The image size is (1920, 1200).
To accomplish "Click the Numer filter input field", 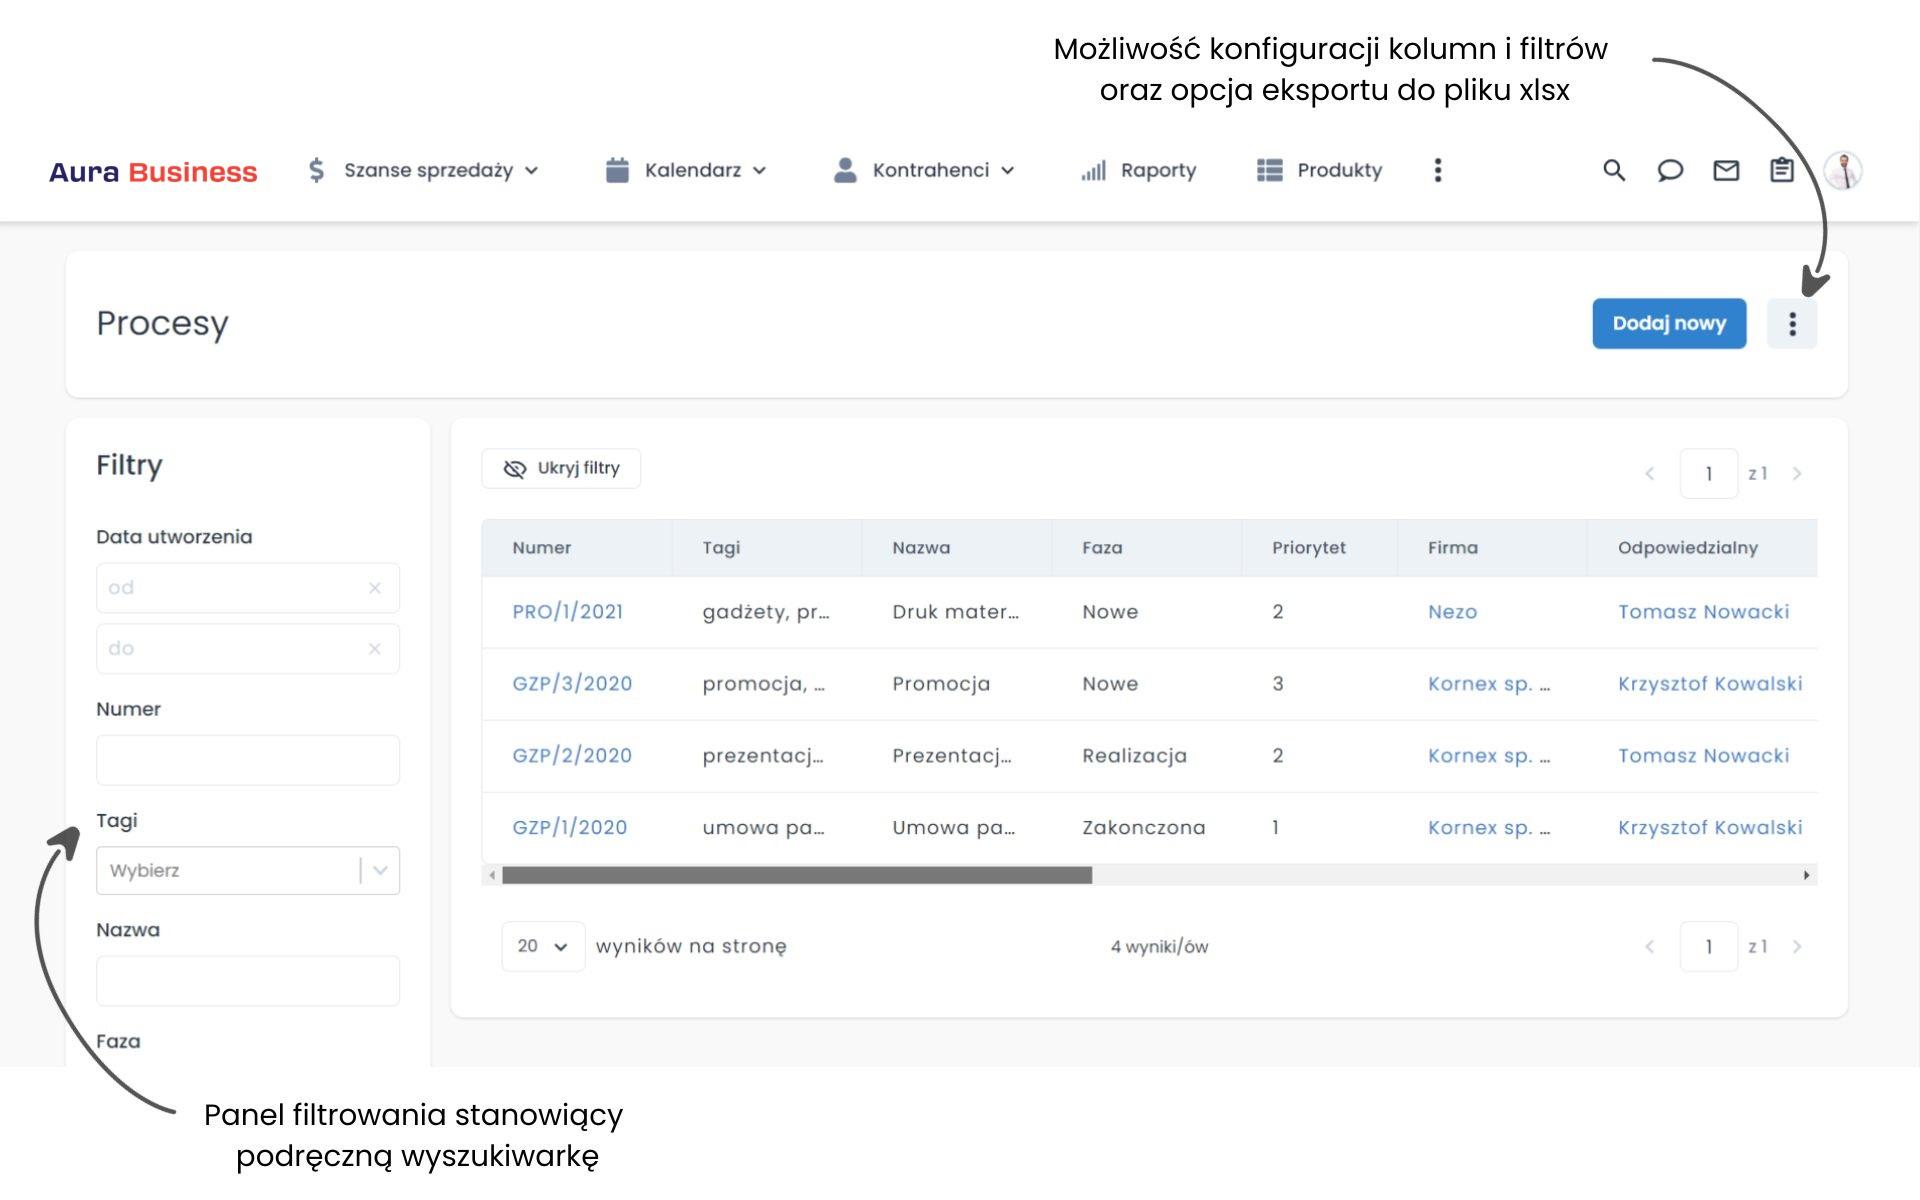I will [x=248, y=760].
